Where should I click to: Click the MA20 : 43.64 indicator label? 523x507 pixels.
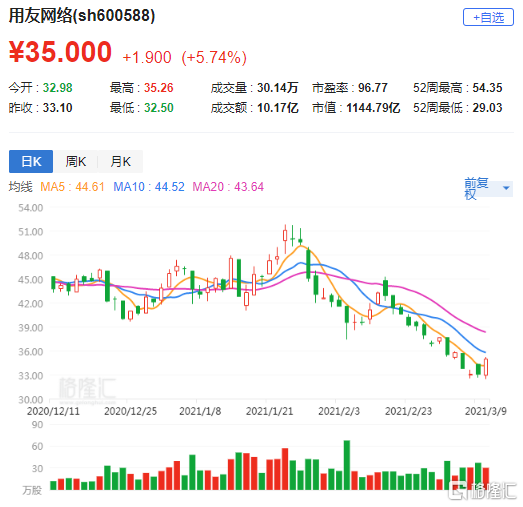pyautogui.click(x=228, y=186)
